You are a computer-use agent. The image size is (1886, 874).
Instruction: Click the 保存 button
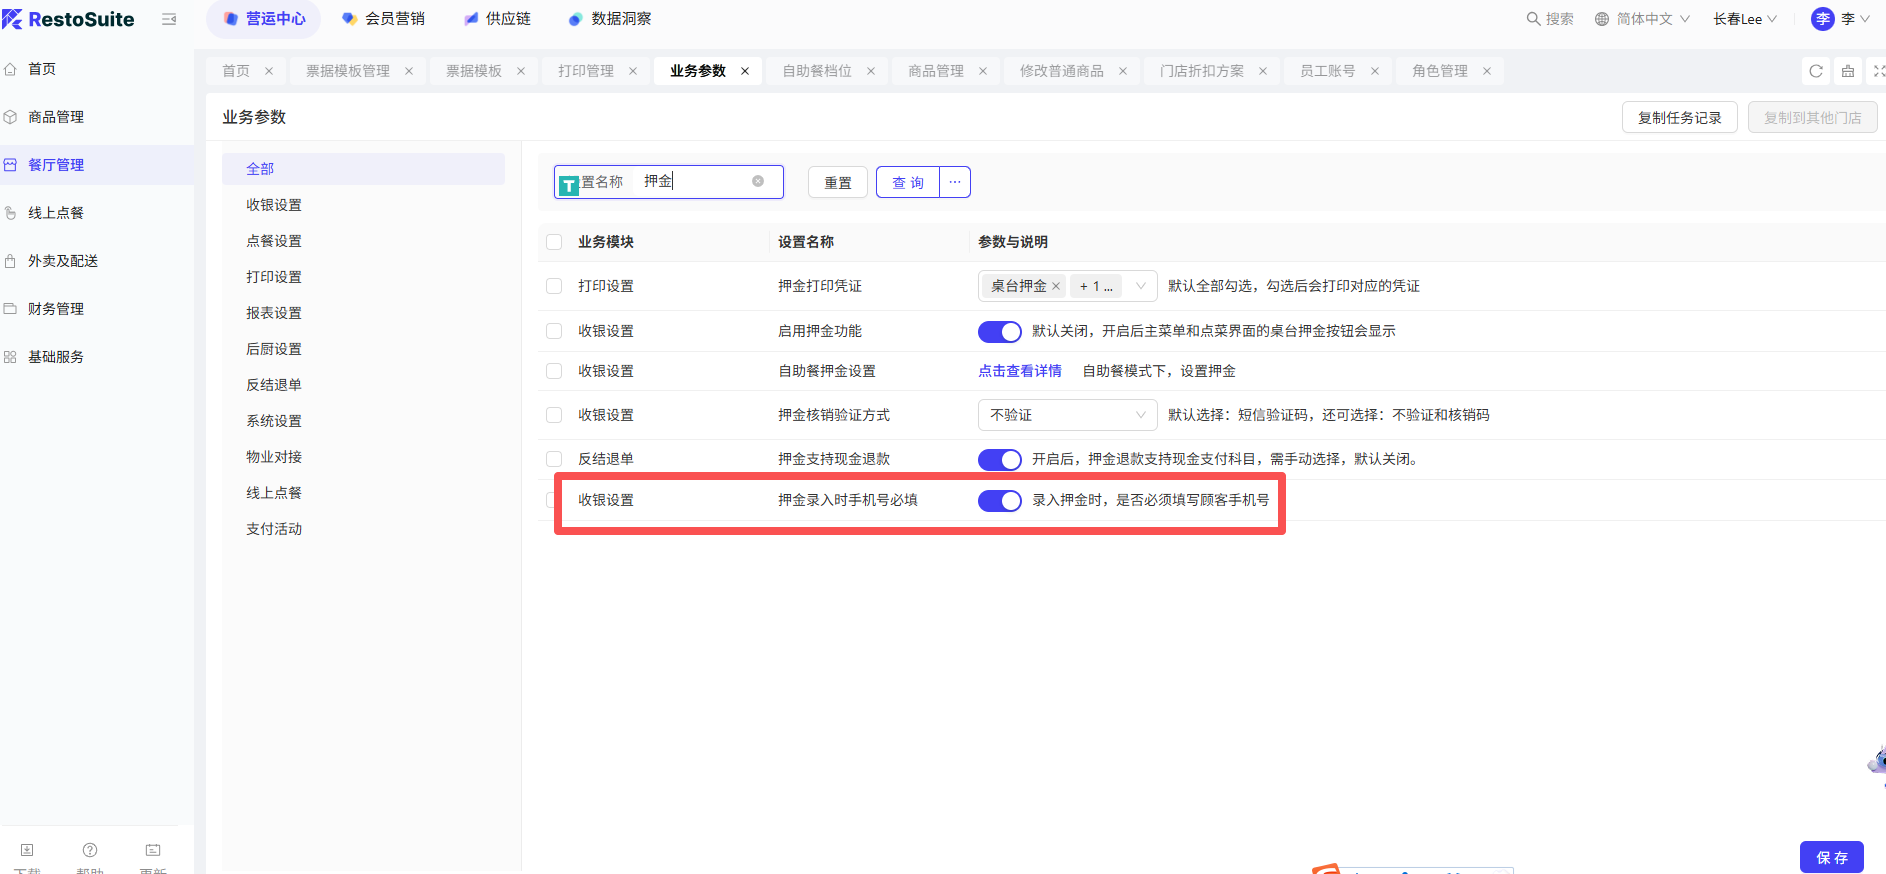(1831, 857)
